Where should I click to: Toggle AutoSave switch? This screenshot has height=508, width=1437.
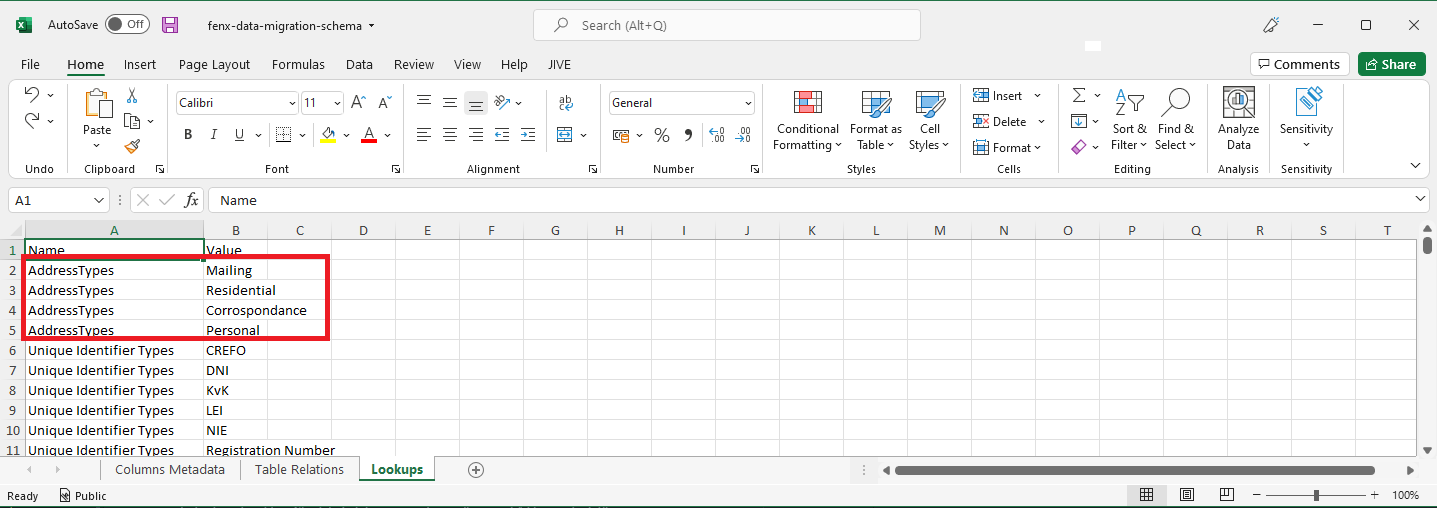coord(127,25)
